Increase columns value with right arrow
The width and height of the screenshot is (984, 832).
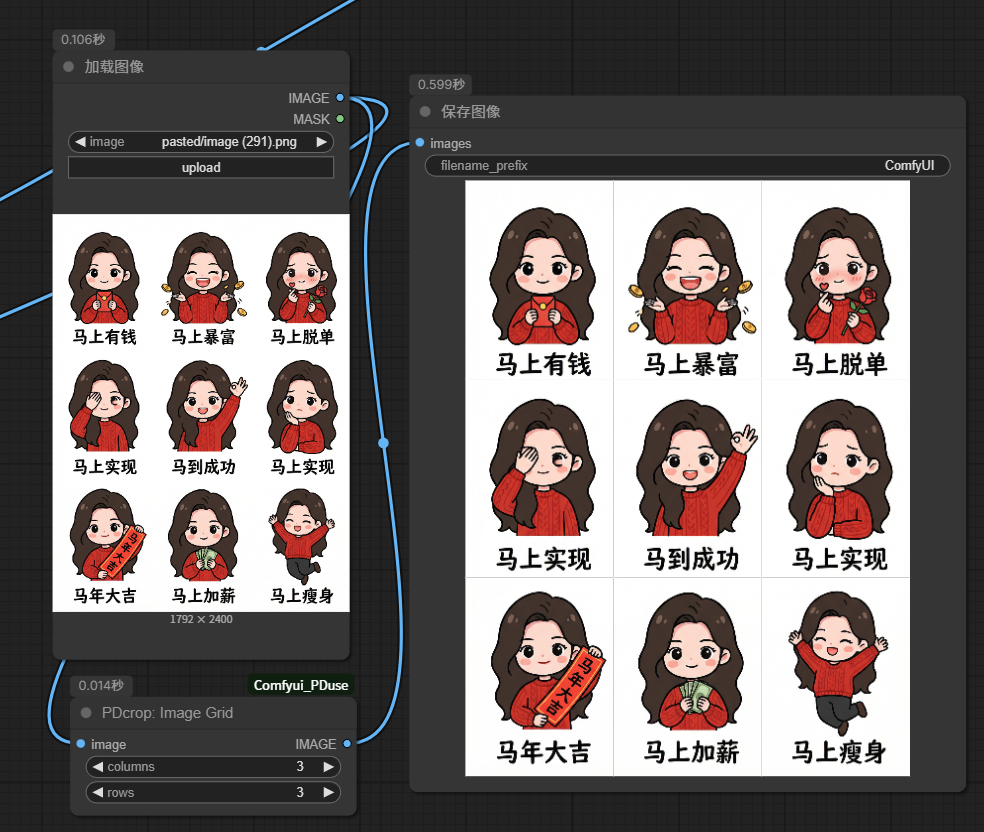point(328,767)
